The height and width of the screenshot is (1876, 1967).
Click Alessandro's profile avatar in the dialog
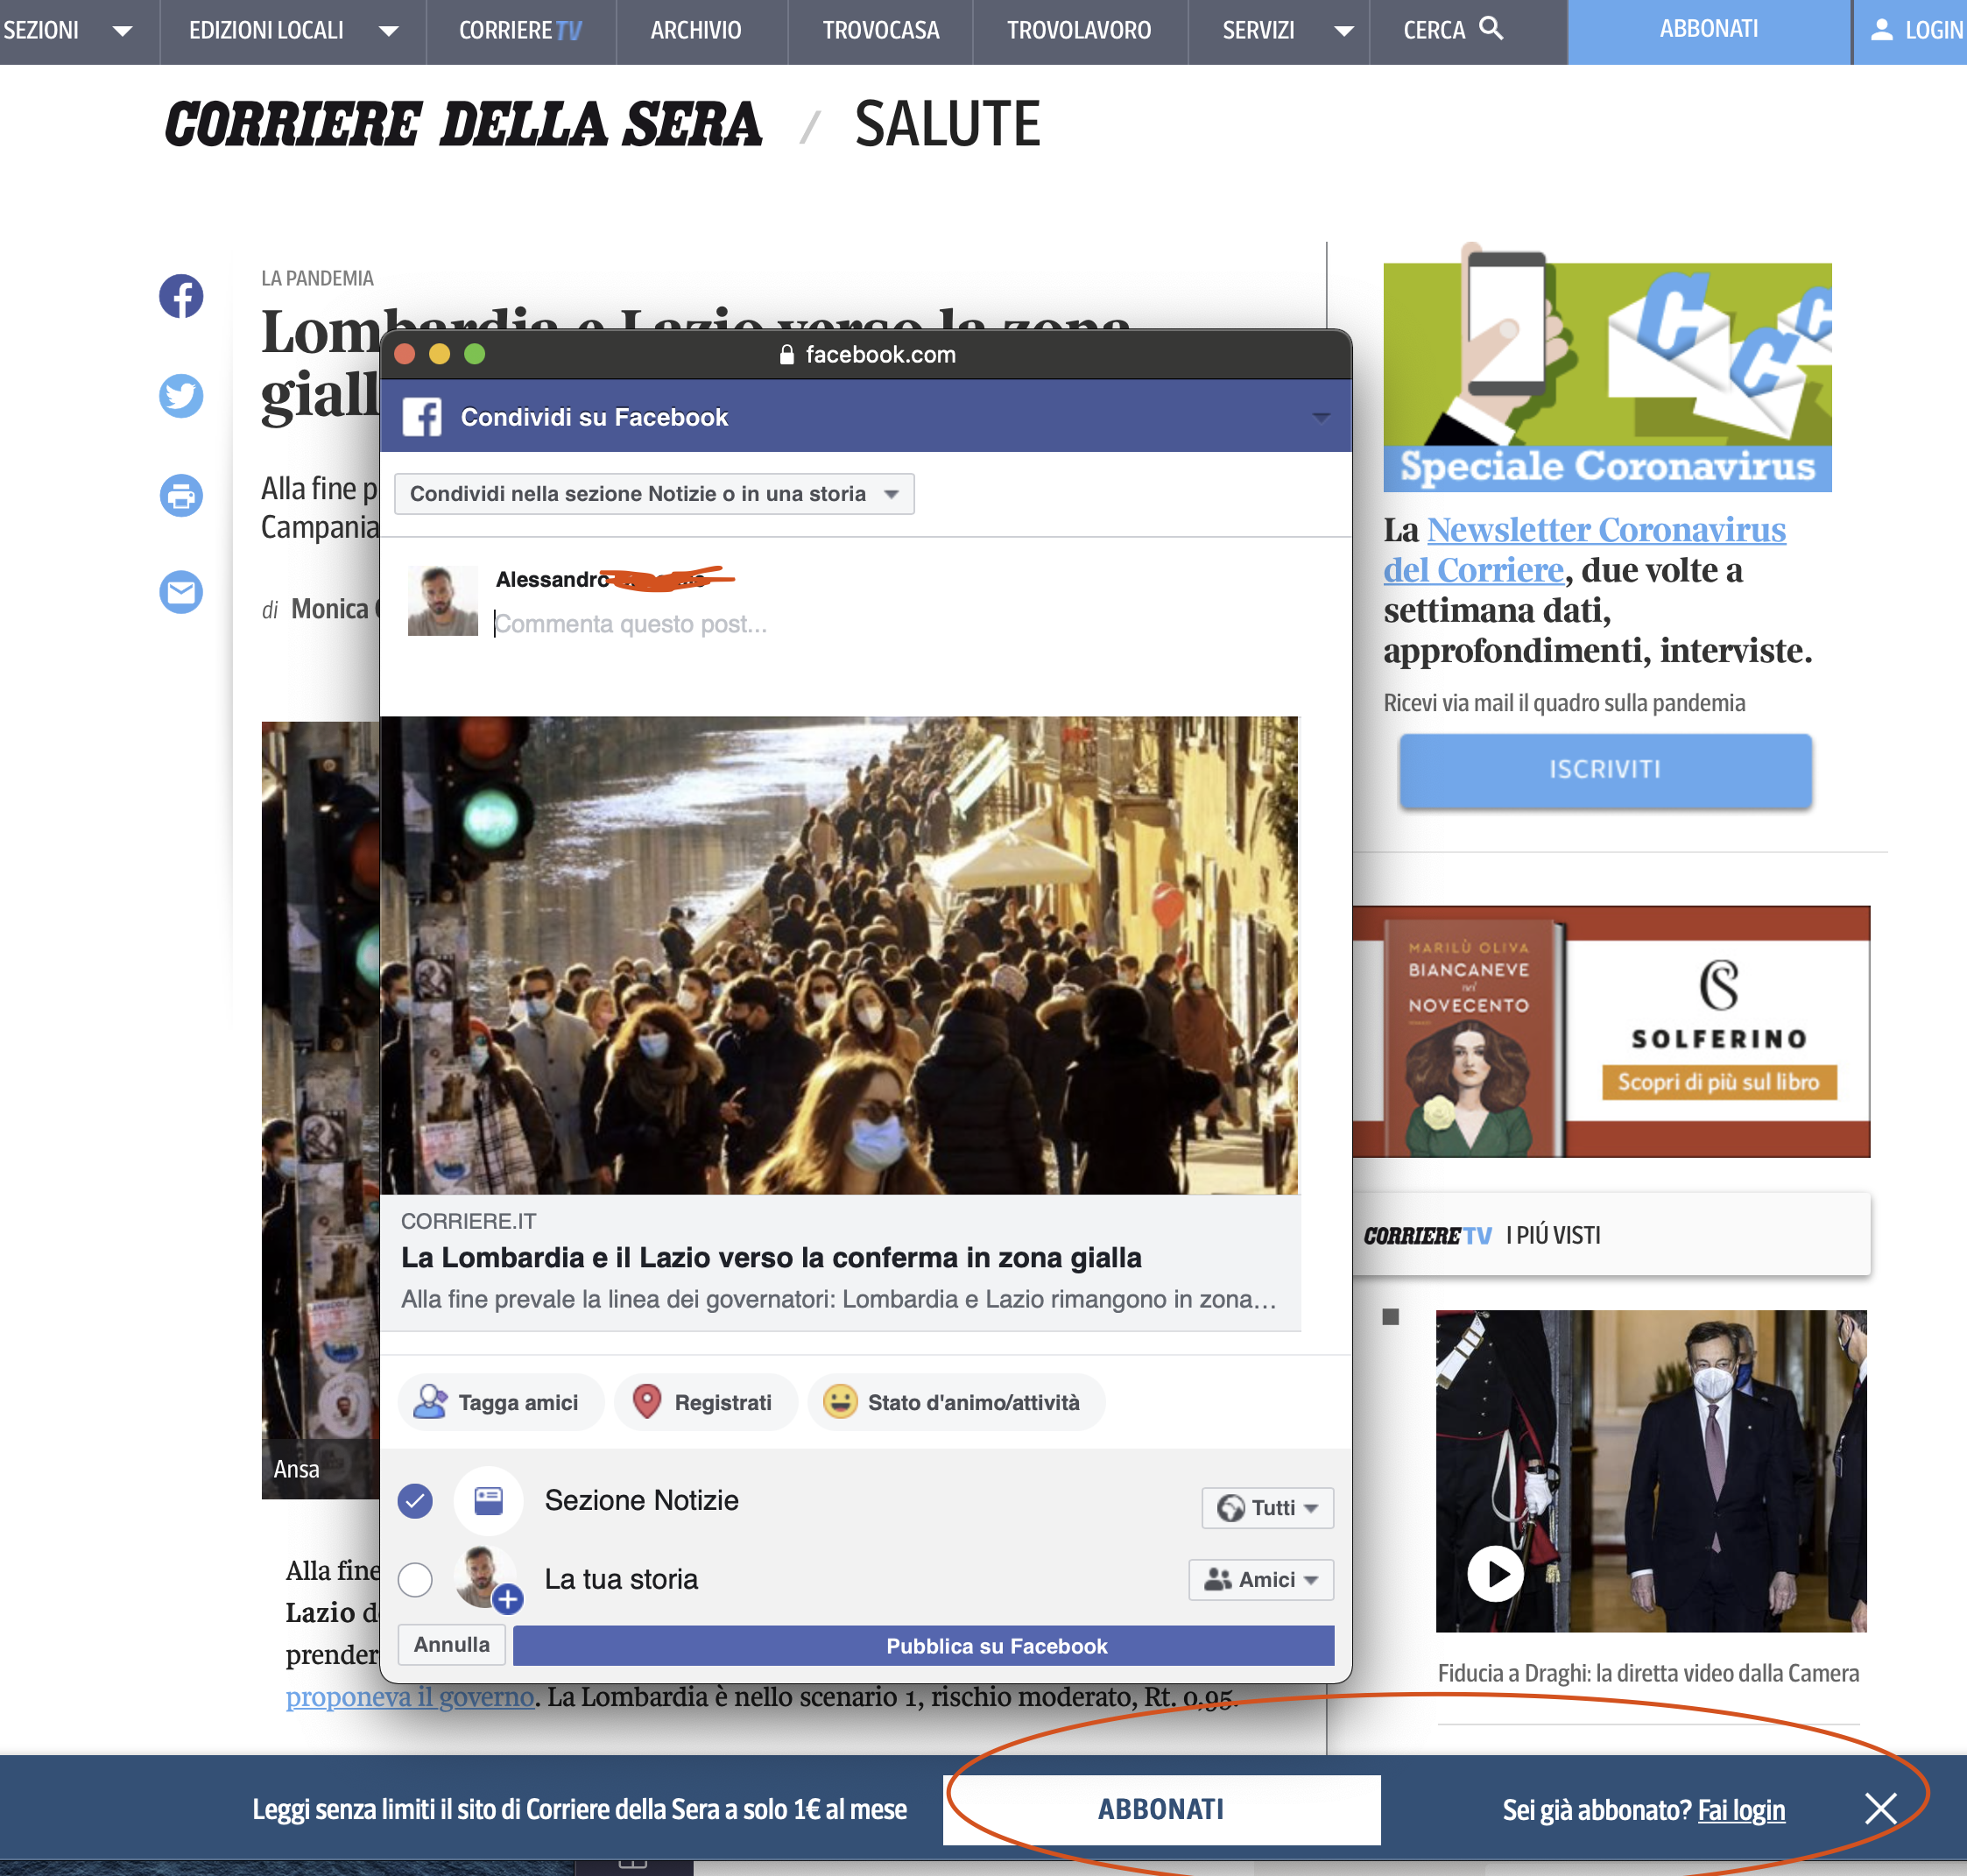point(443,601)
